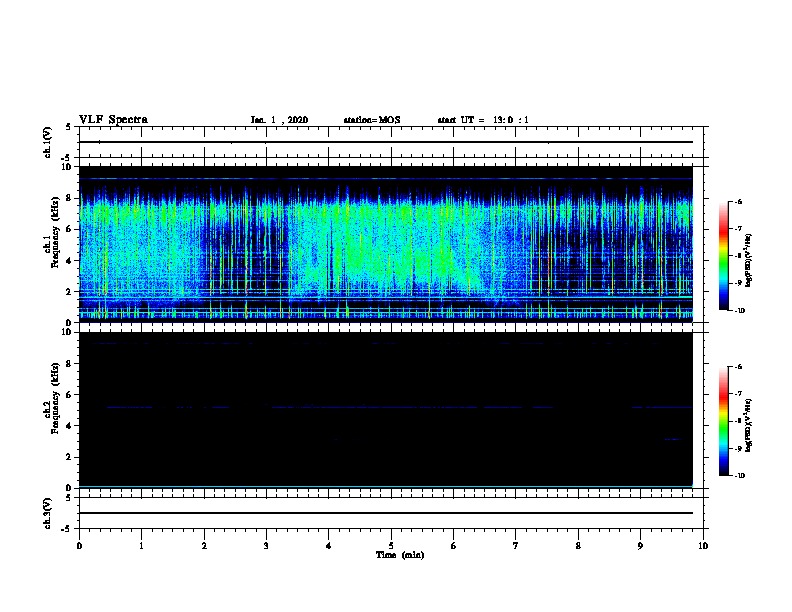This screenshot has width=792, height=612.
Task: Click ch.2 color bar log(PSD) label
Action: (749, 425)
